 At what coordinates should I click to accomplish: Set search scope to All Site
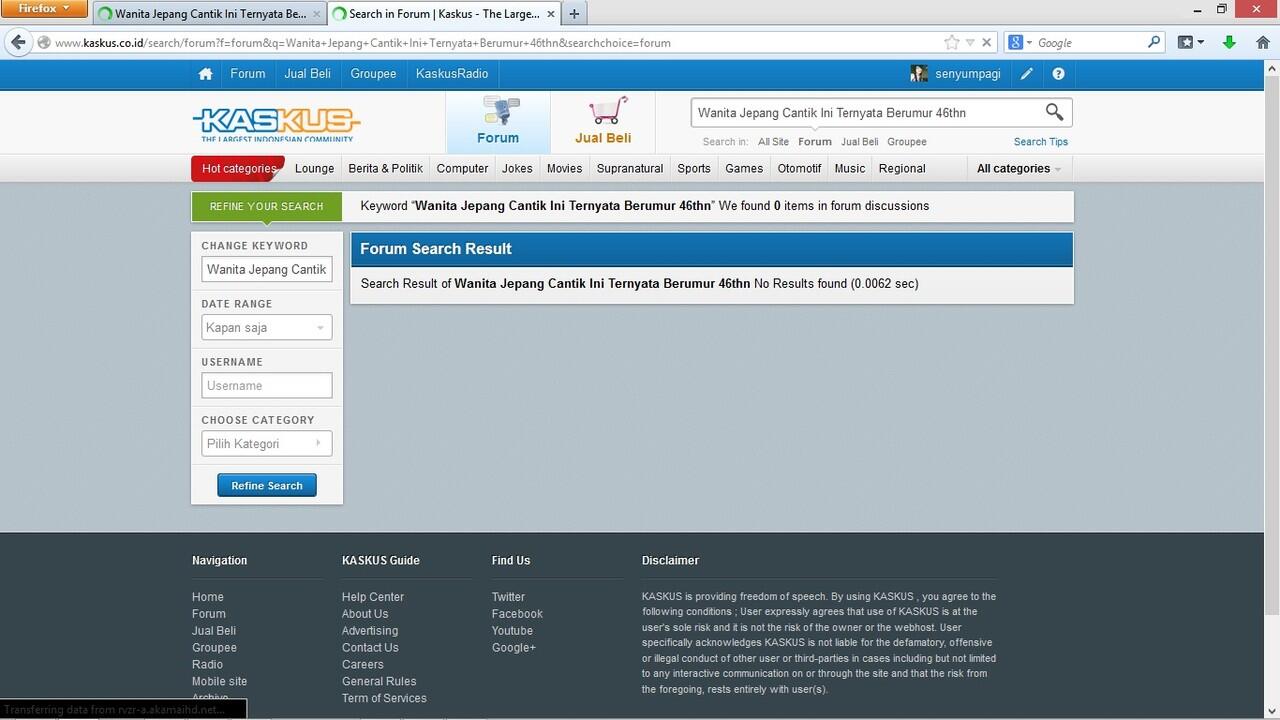773,142
